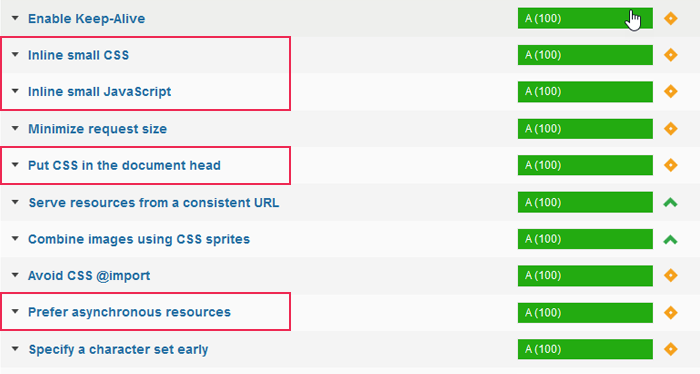Click Combine images CSS sprites grade bar
This screenshot has width=700, height=374.
coord(585,239)
